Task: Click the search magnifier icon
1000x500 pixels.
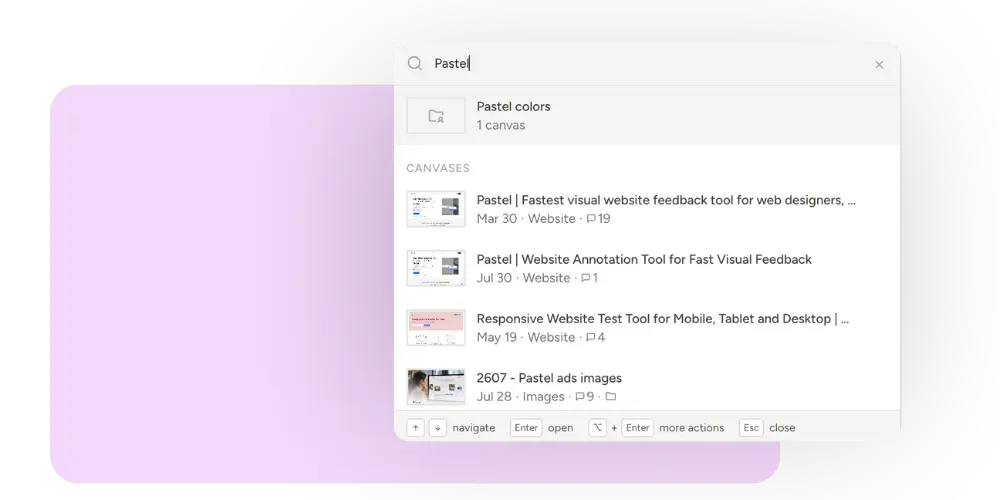Action: click(415, 63)
